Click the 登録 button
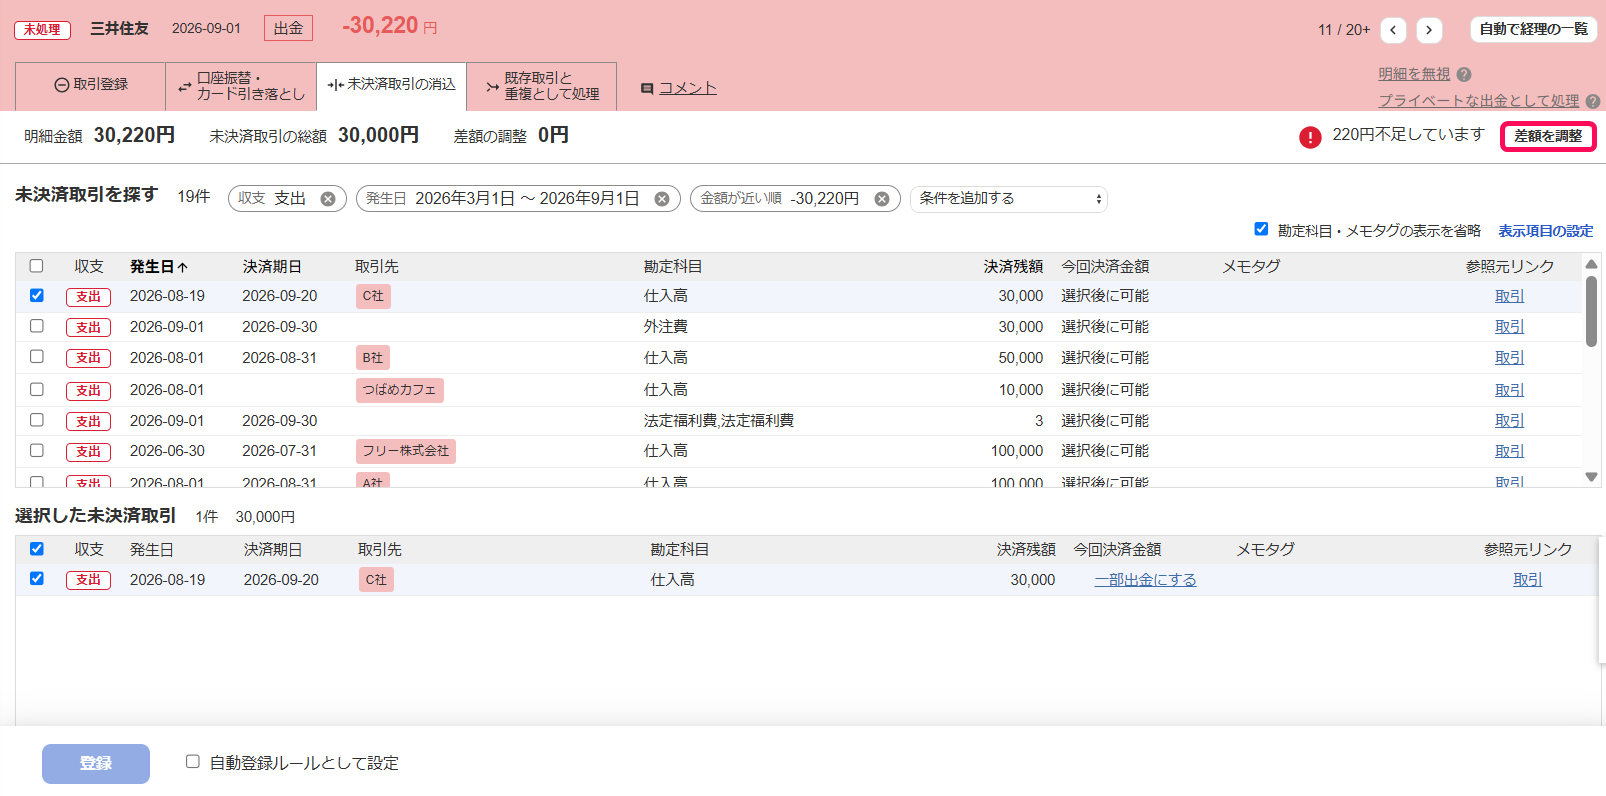This screenshot has width=1606, height=796. click(96, 764)
